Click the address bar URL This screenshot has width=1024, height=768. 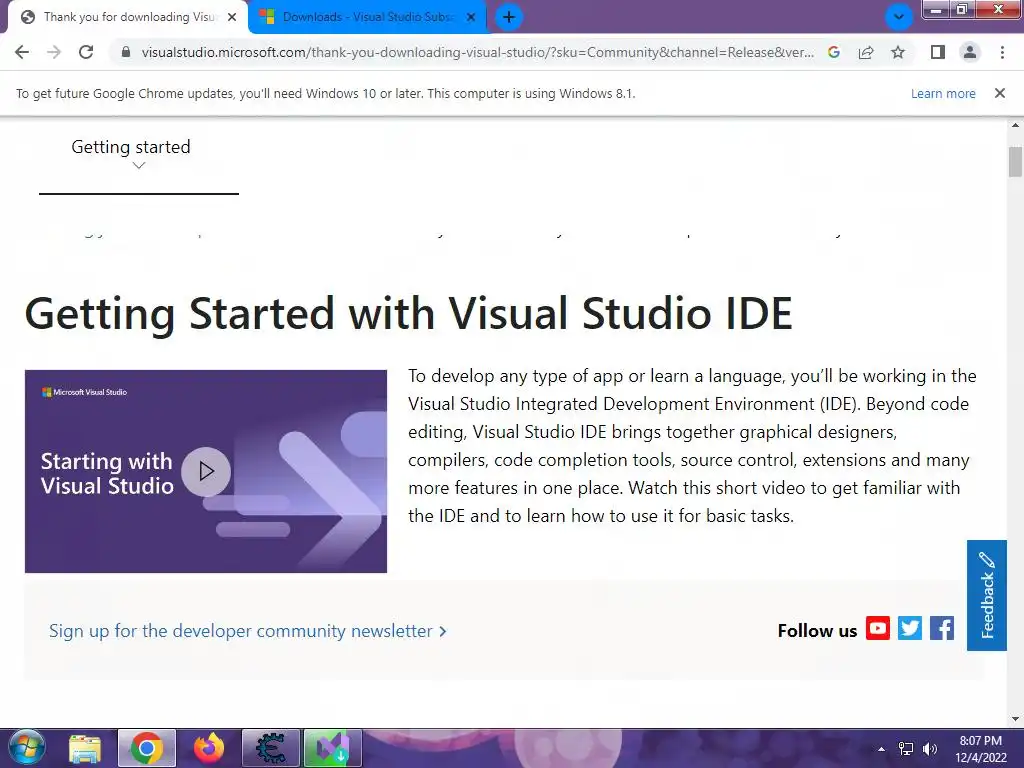coord(477,52)
